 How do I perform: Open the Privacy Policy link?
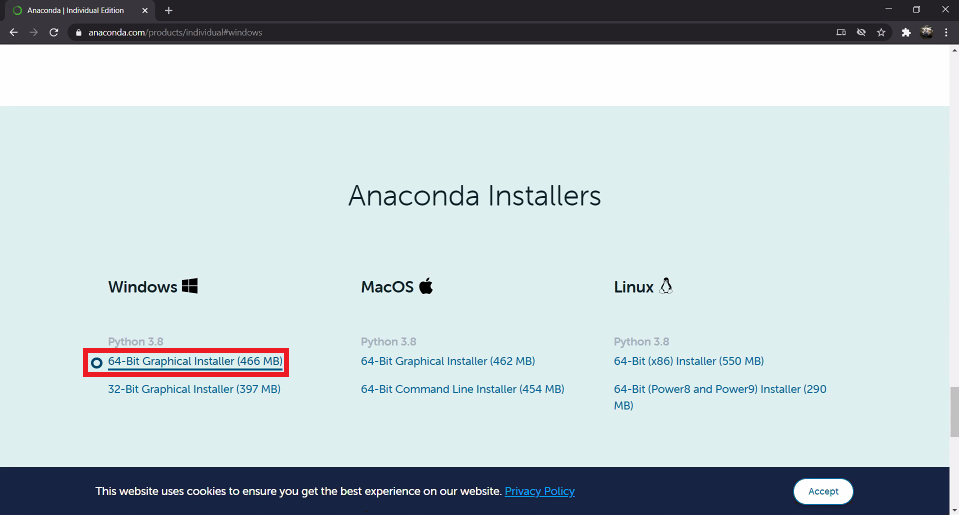539,491
